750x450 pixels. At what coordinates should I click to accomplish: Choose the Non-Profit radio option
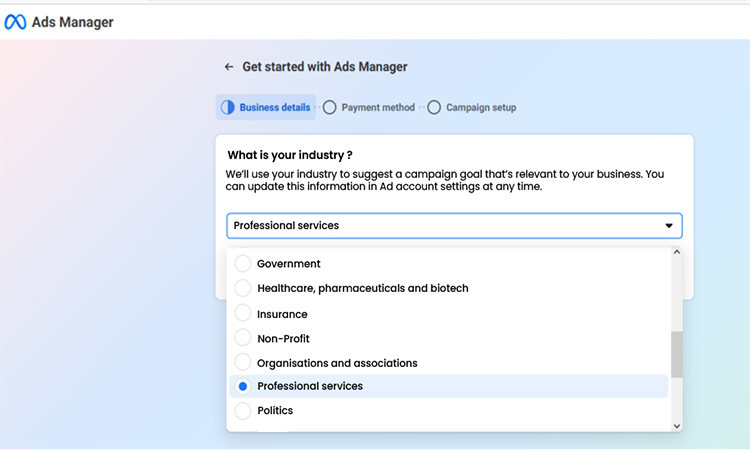point(243,338)
